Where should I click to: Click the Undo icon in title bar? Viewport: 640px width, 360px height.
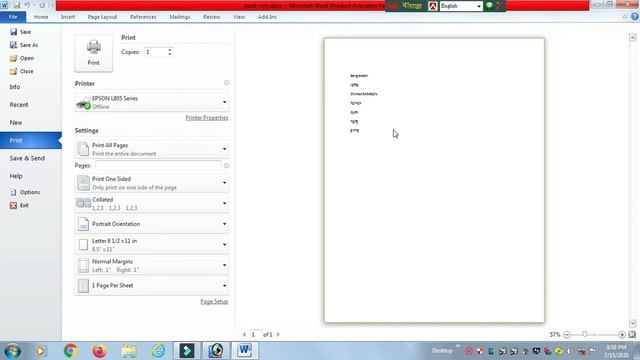tap(27, 5)
